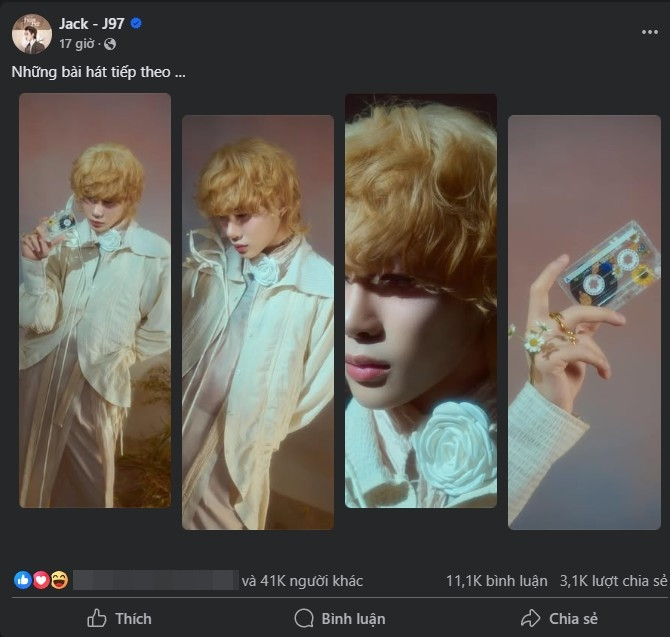
Task: Click the blue Like reaction icon
Action: [22, 580]
